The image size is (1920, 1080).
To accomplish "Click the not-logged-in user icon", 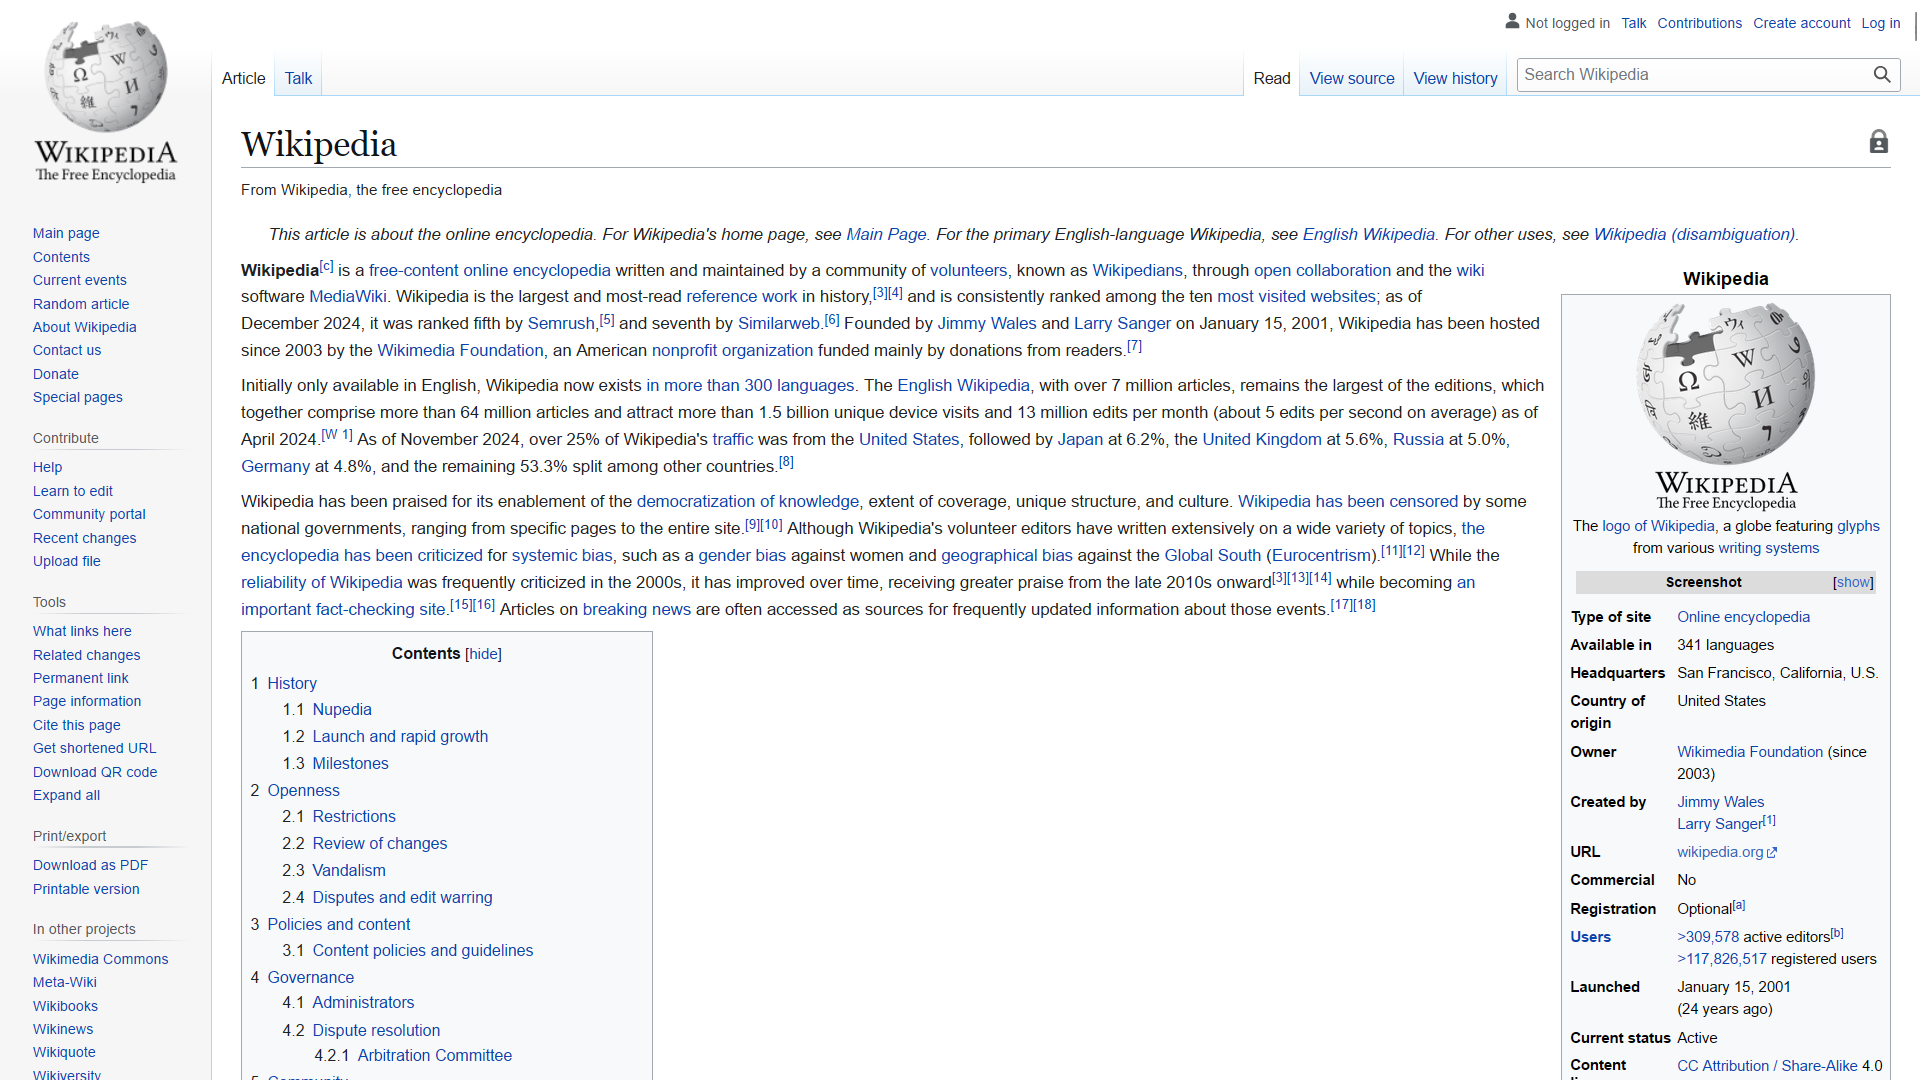I will 1512,21.
